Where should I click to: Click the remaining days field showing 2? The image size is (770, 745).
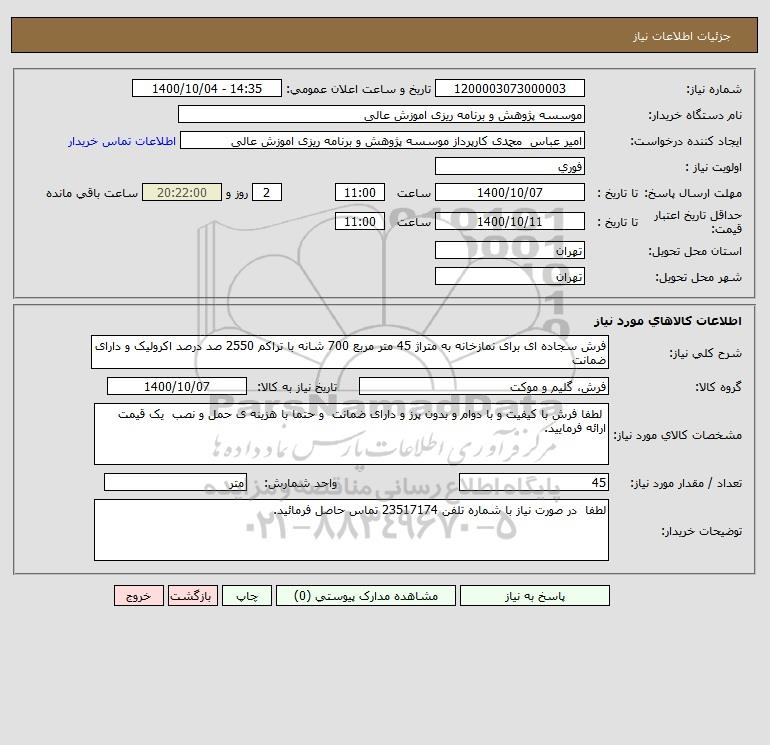coord(267,193)
